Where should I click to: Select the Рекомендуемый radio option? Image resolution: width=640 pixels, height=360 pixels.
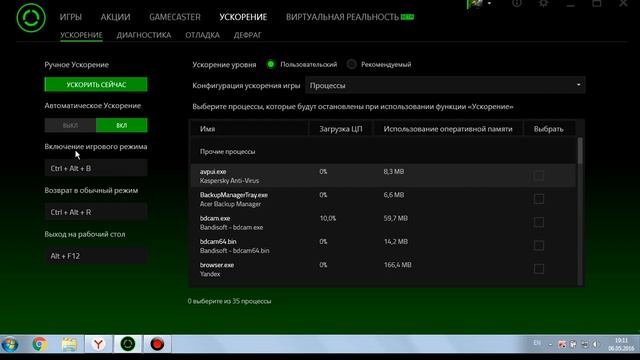click(351, 64)
